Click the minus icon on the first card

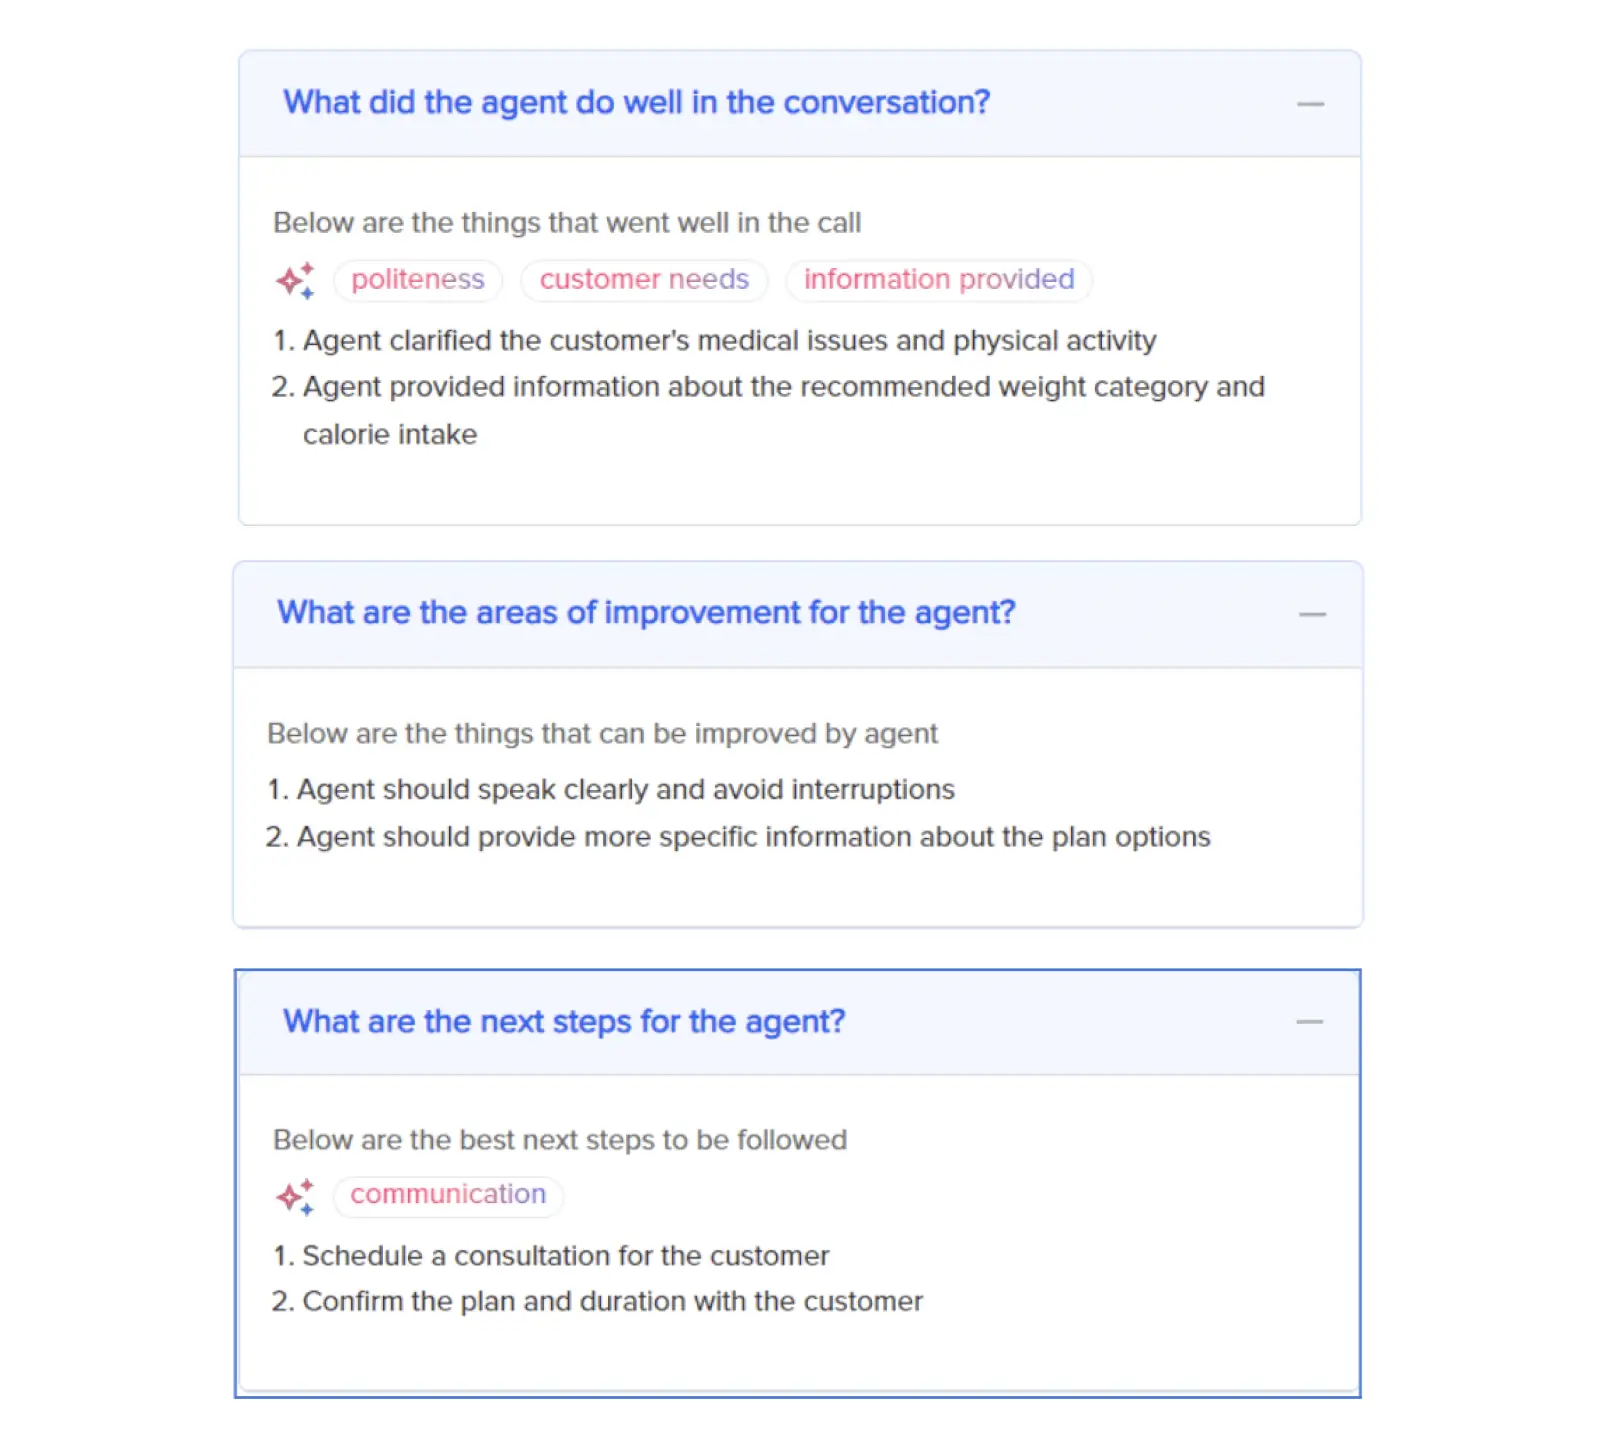click(x=1311, y=103)
